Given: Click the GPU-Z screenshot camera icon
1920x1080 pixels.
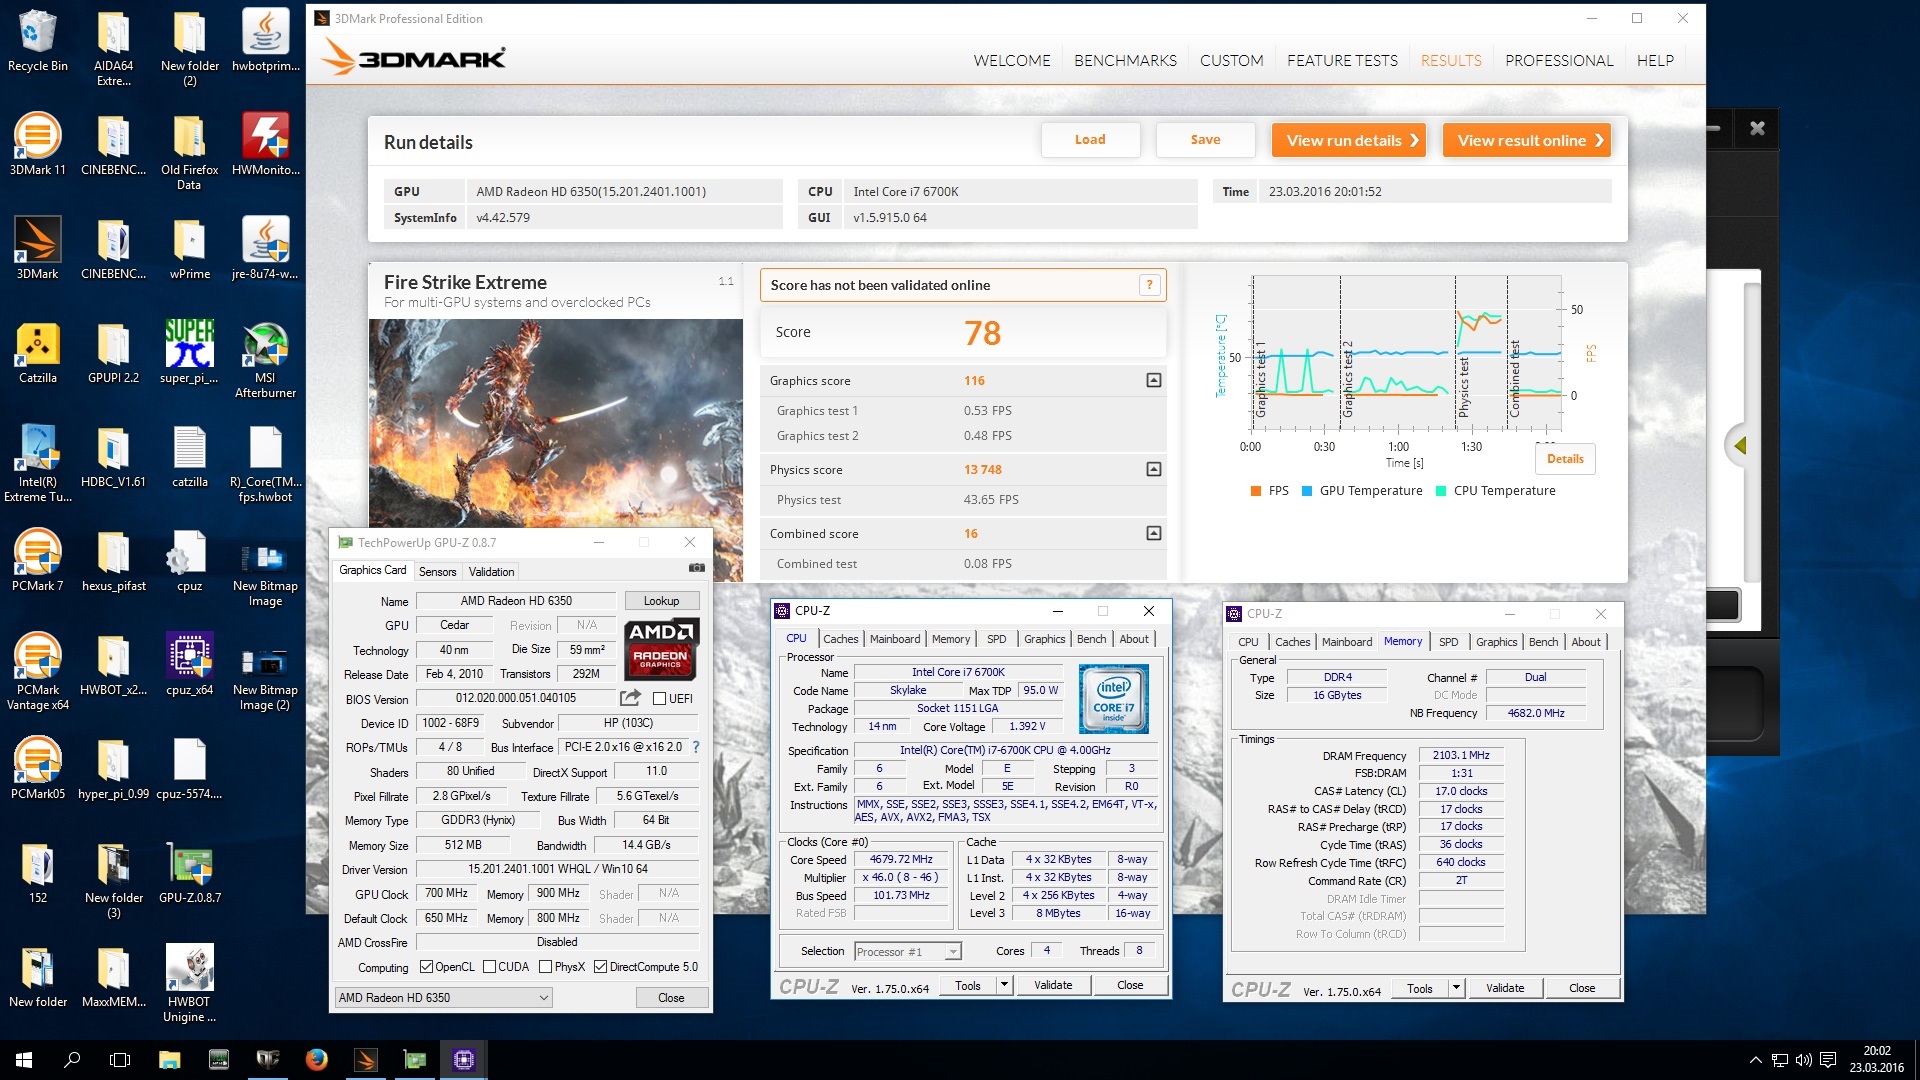Looking at the screenshot, I should tap(697, 568).
